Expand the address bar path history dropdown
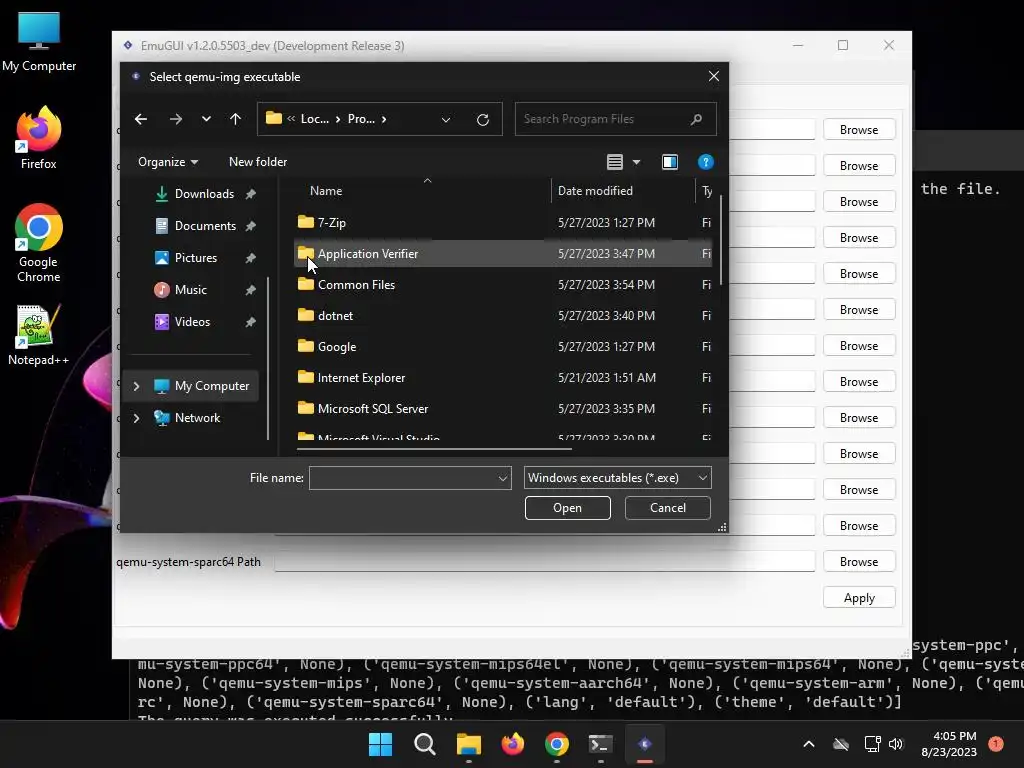1024x768 pixels. click(445, 120)
